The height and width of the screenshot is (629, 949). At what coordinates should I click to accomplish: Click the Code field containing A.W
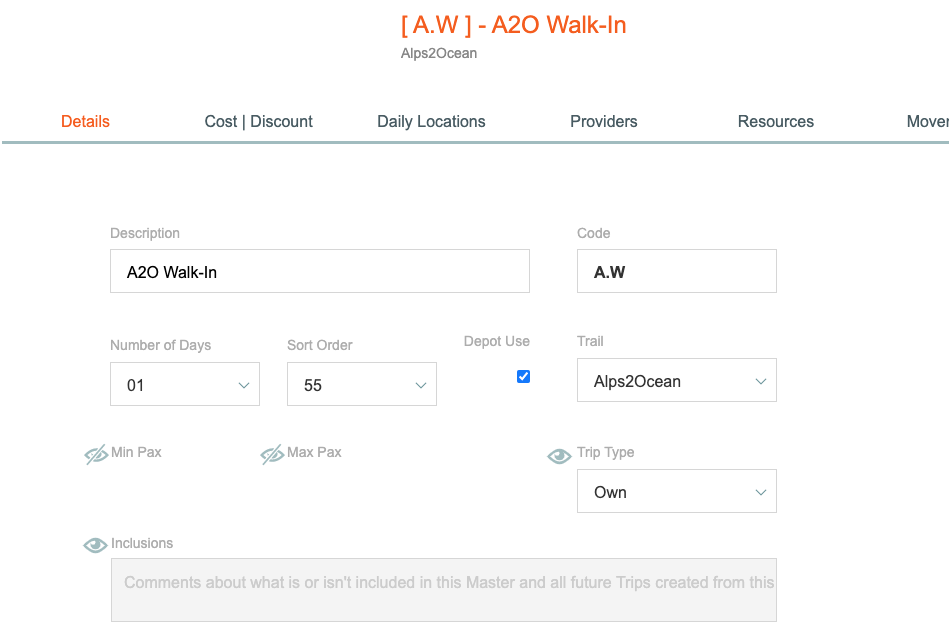coord(677,271)
